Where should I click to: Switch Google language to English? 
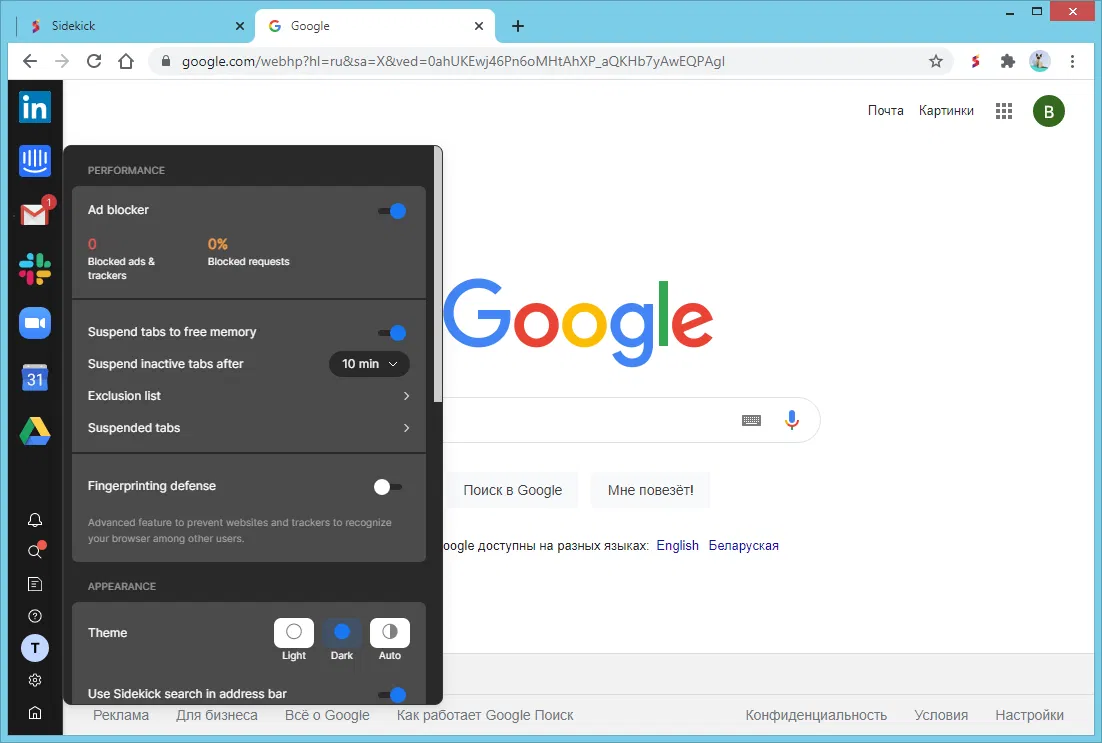678,545
